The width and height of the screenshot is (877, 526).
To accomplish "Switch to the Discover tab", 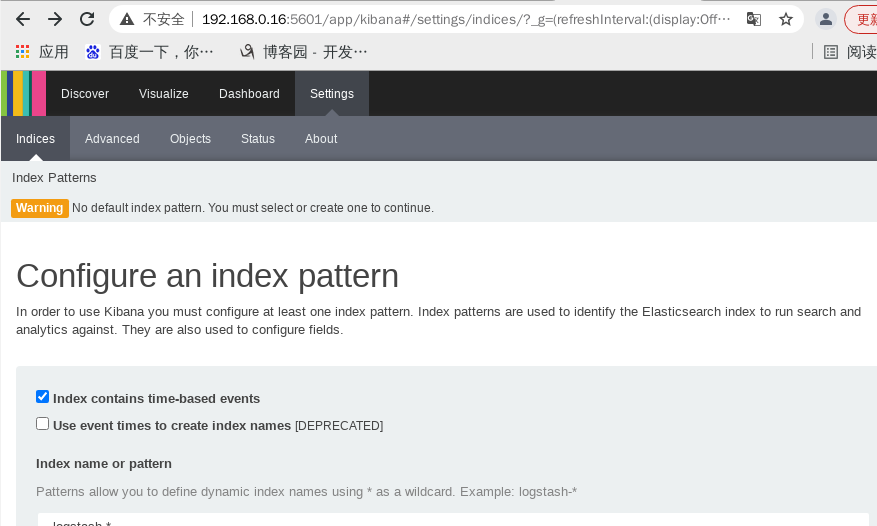I will (x=85, y=93).
